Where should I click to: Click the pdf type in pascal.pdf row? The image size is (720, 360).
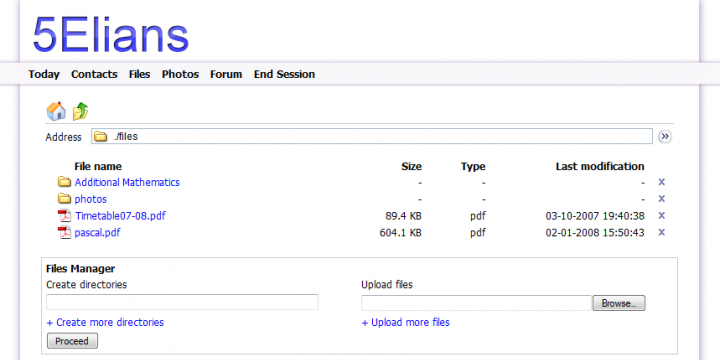(478, 233)
